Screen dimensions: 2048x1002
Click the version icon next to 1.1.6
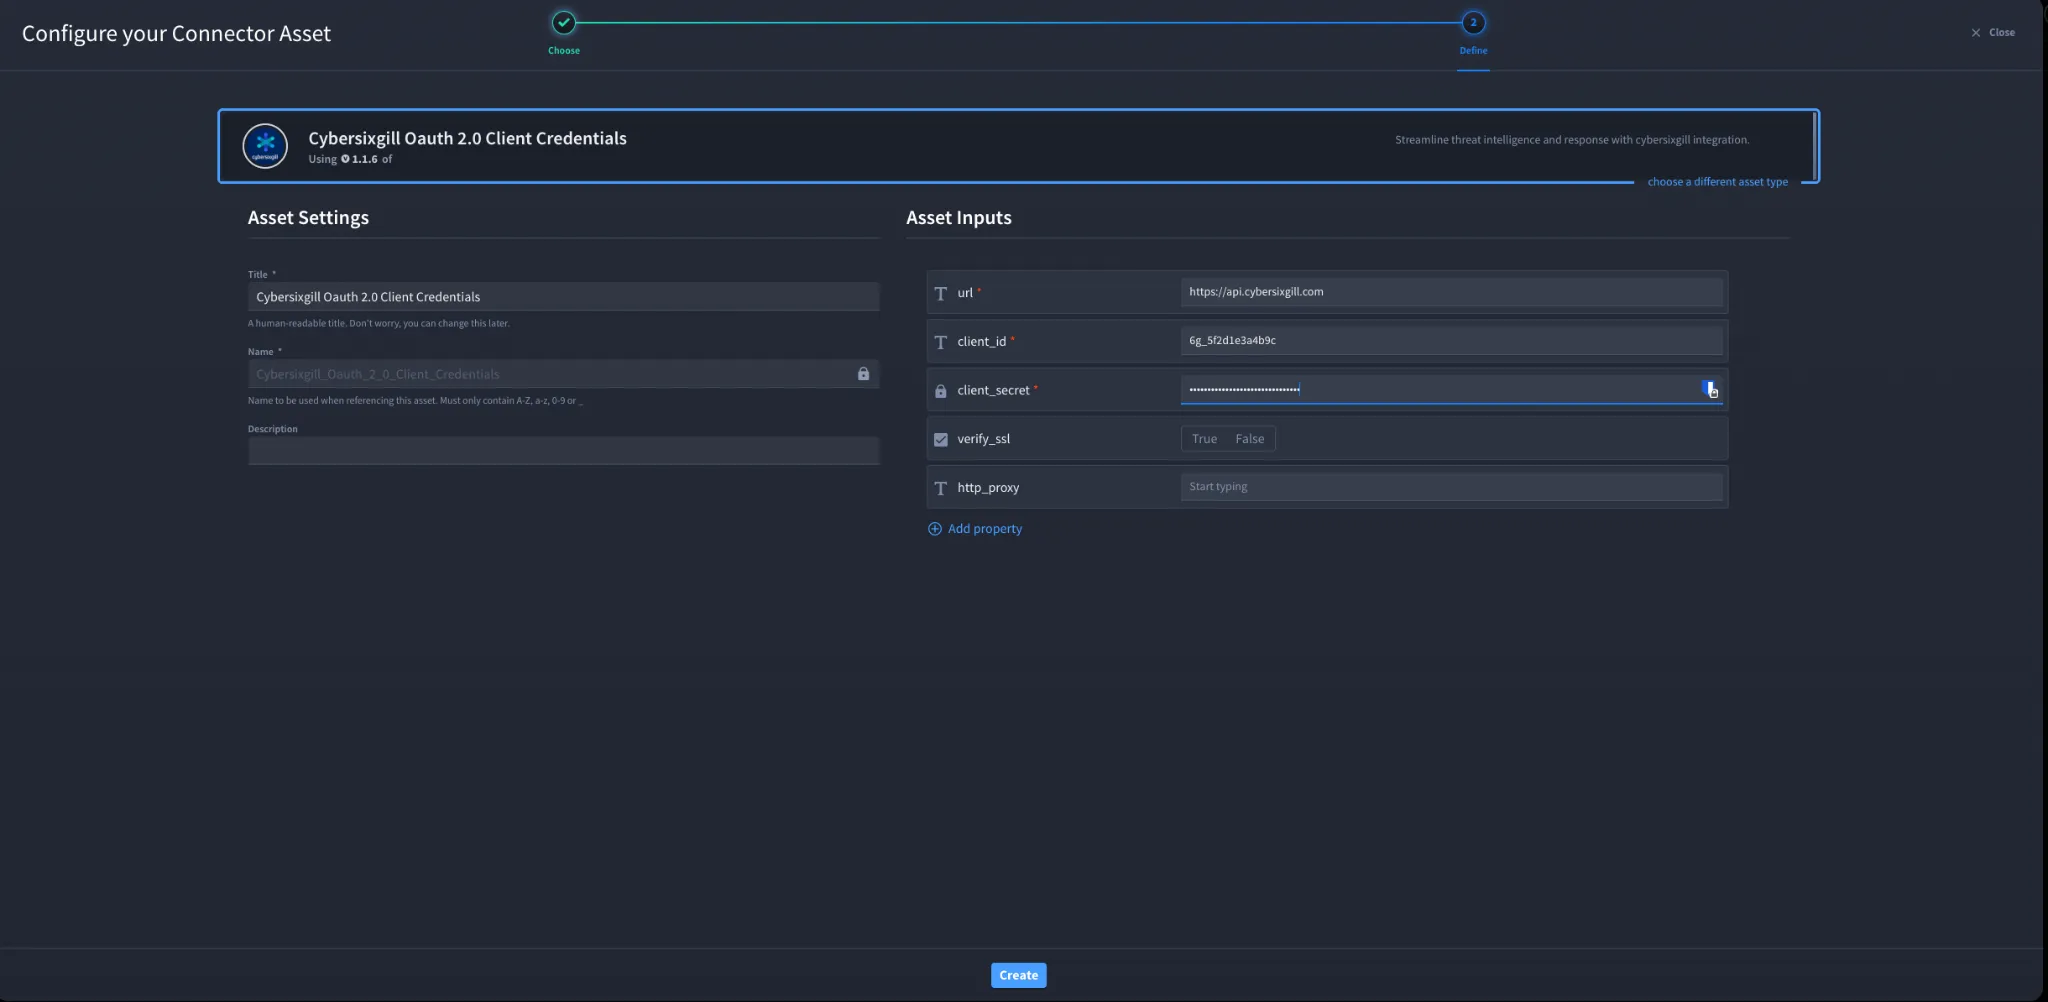(x=345, y=159)
